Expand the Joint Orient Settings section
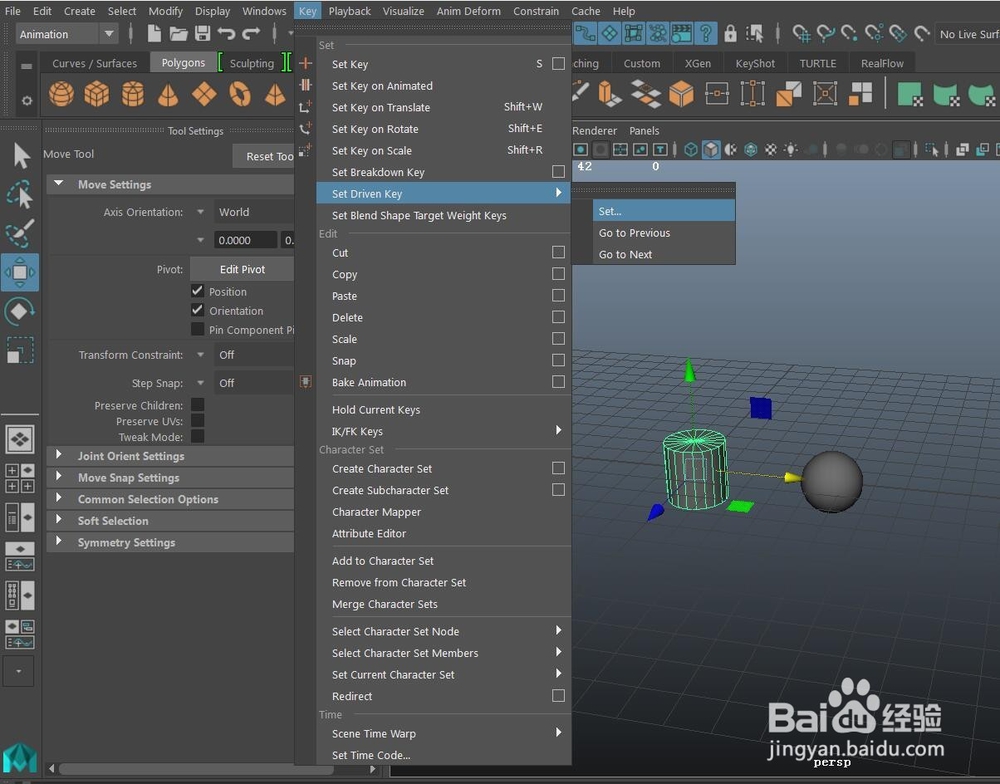This screenshot has width=1000, height=784. click(x=59, y=455)
